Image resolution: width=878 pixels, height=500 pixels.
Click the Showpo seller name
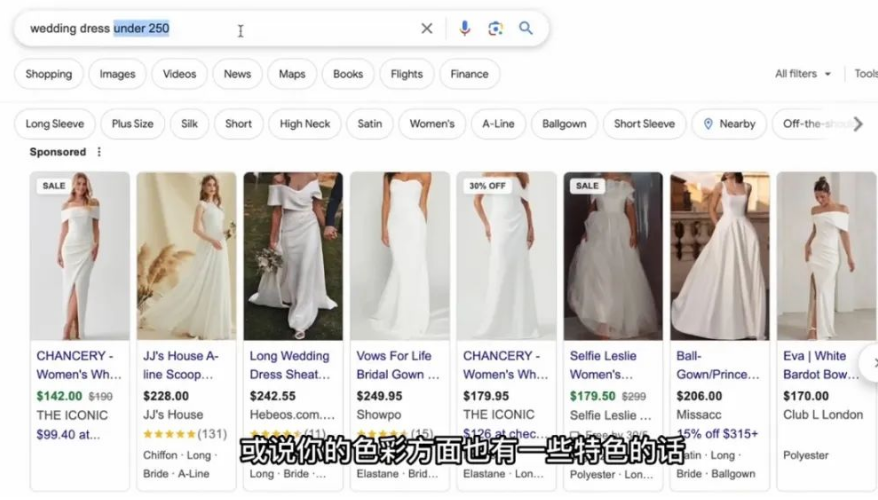click(x=379, y=415)
